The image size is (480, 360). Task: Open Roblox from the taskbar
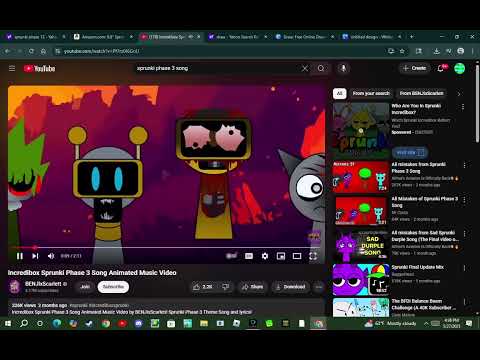[x=236, y=323]
